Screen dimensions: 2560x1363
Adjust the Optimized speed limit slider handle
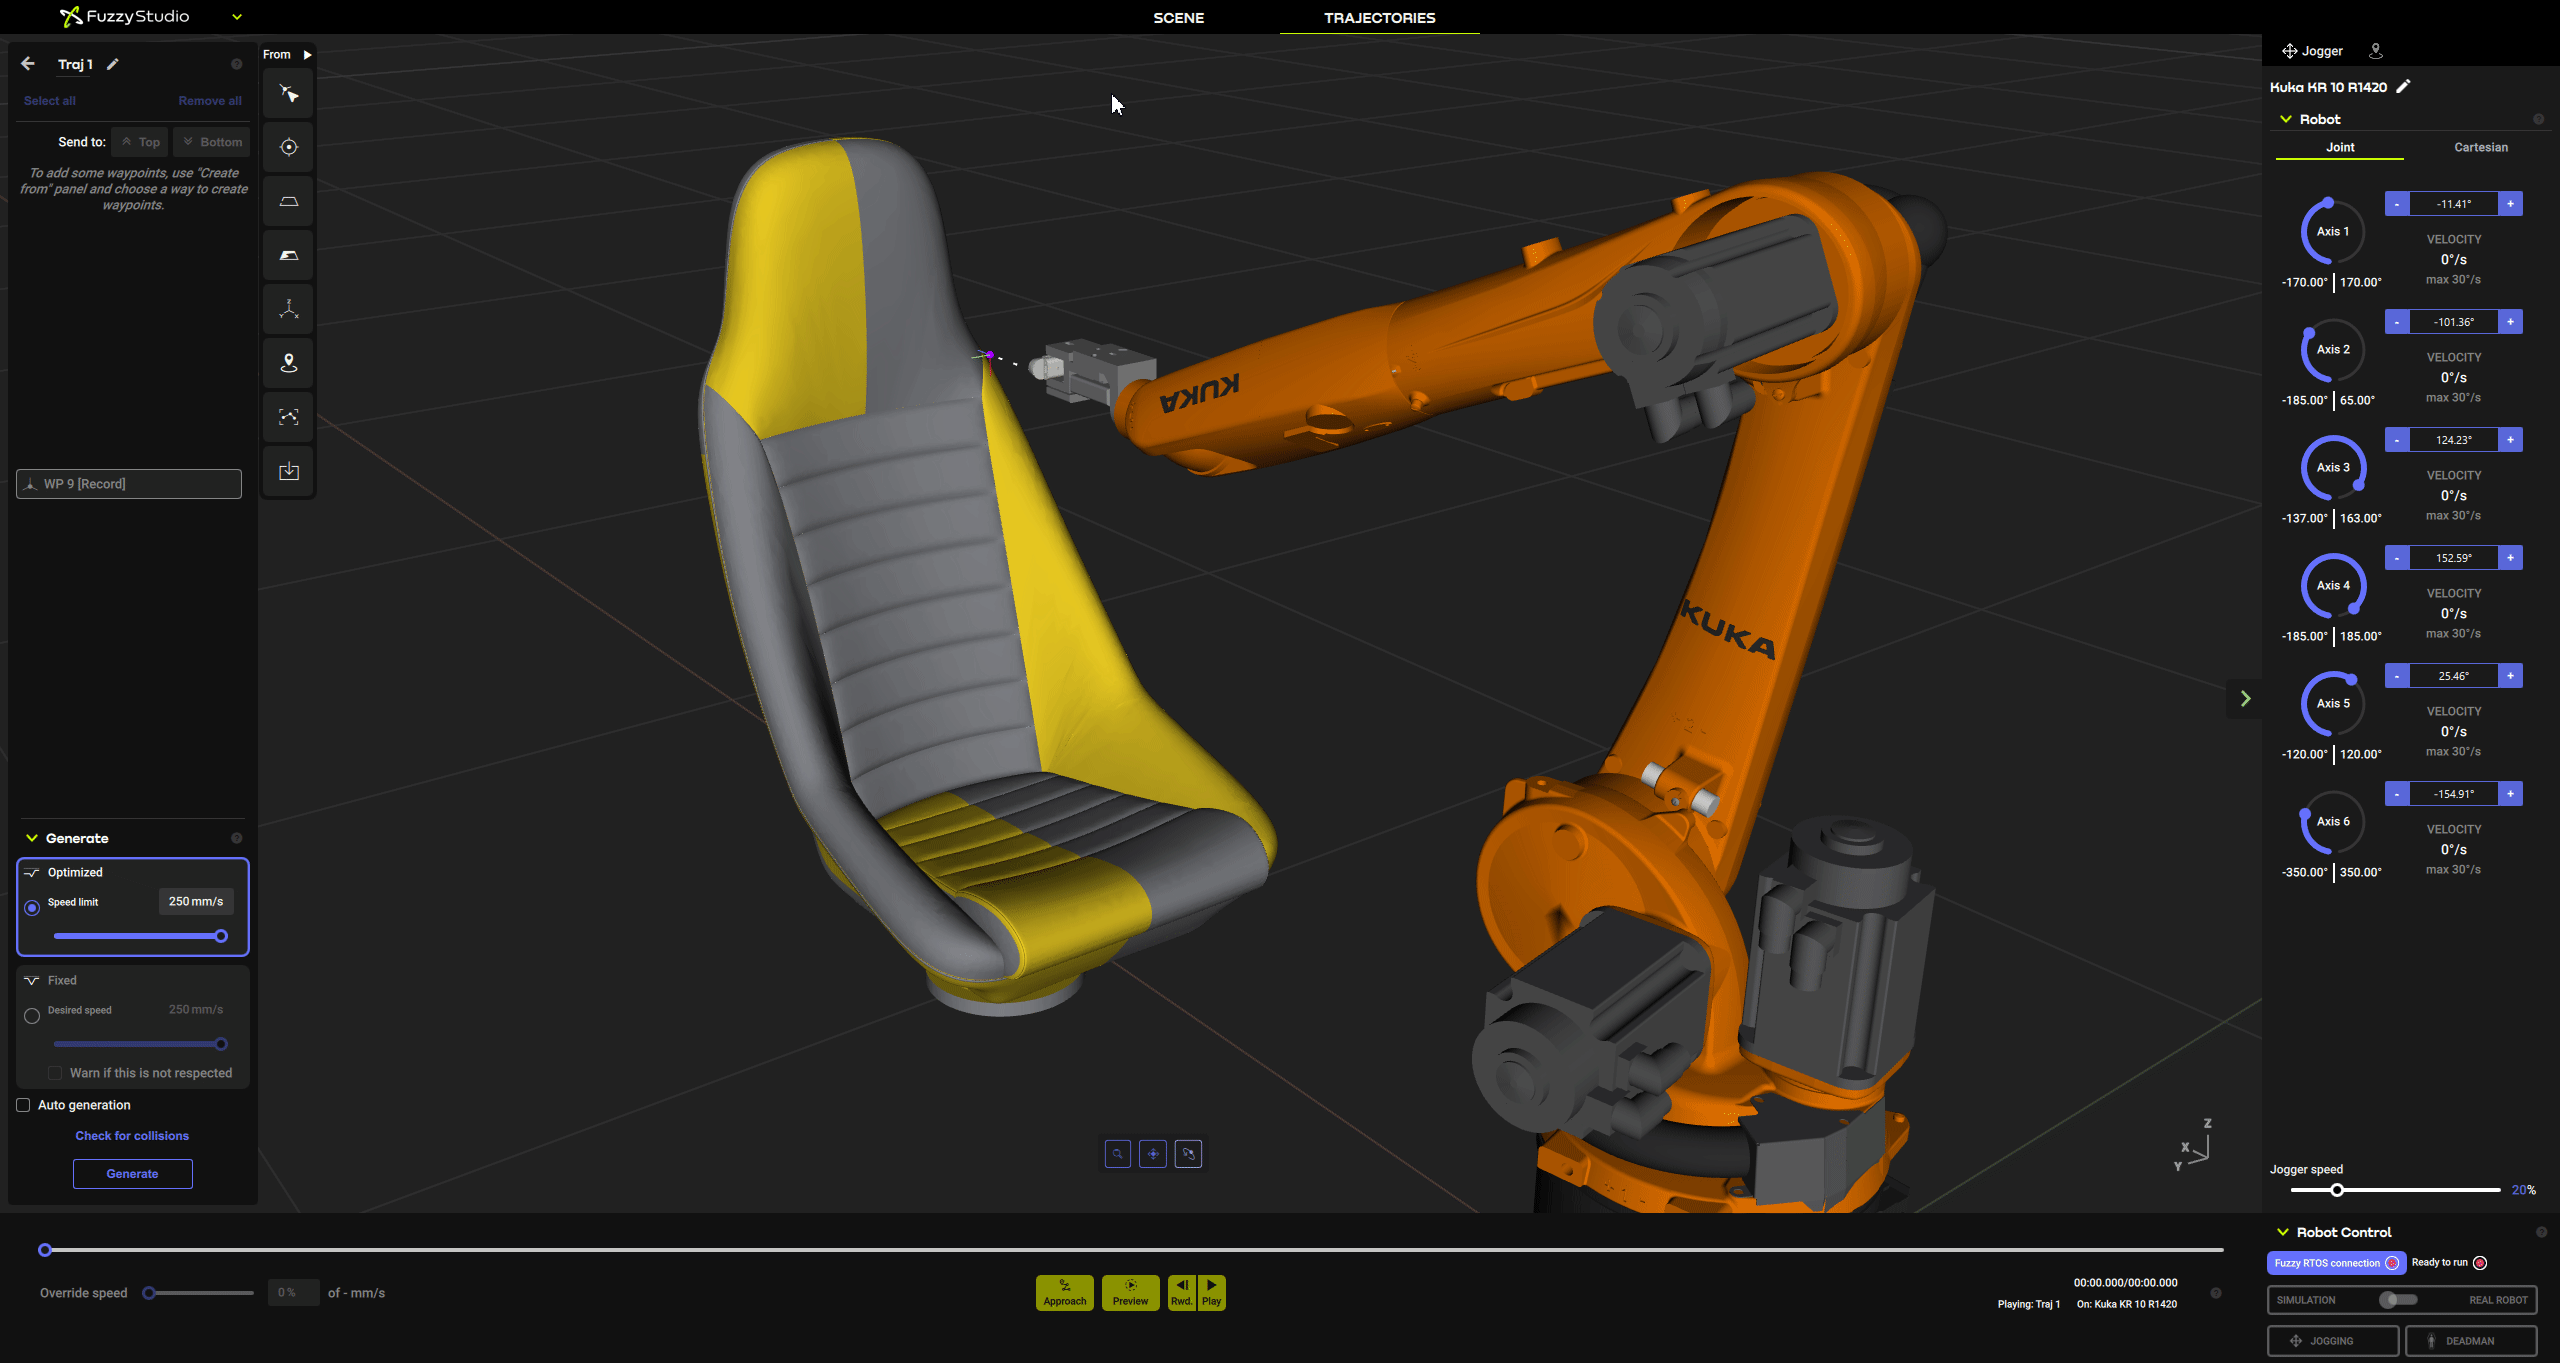click(x=221, y=936)
